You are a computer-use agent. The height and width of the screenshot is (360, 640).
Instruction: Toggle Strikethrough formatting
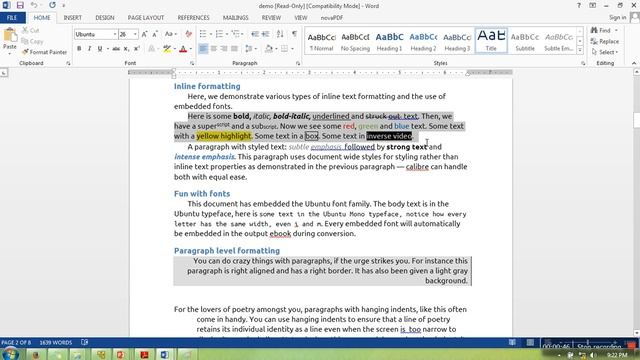tap(116, 49)
